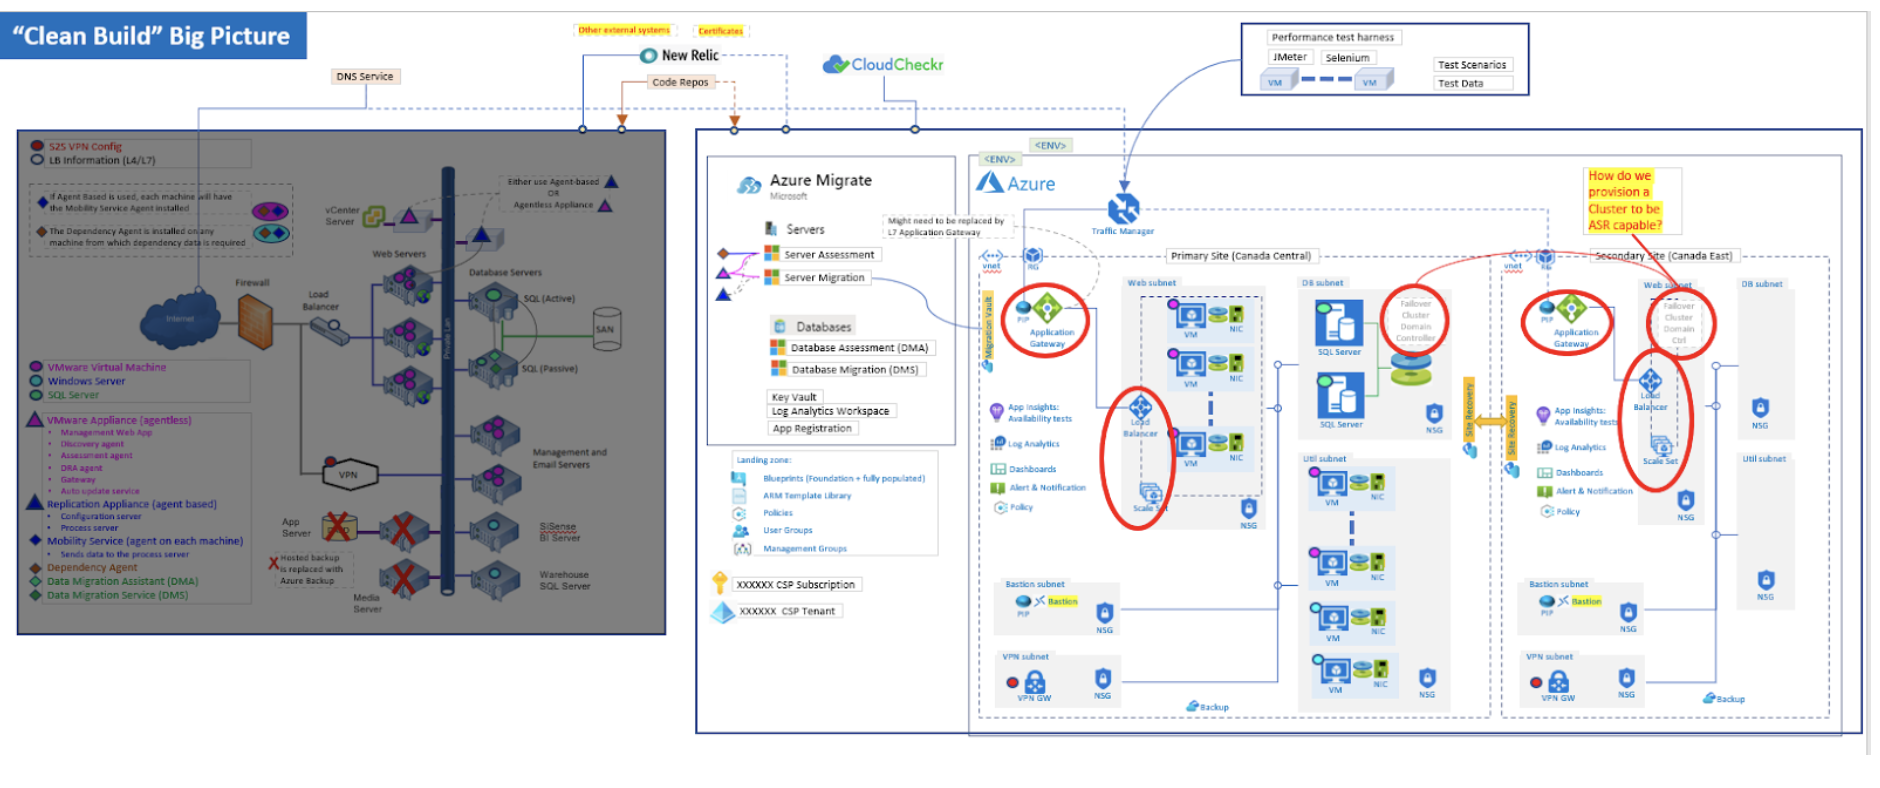Click the Secondary Site Backup icon
The height and width of the screenshot is (788, 1880).
[x=1709, y=698]
